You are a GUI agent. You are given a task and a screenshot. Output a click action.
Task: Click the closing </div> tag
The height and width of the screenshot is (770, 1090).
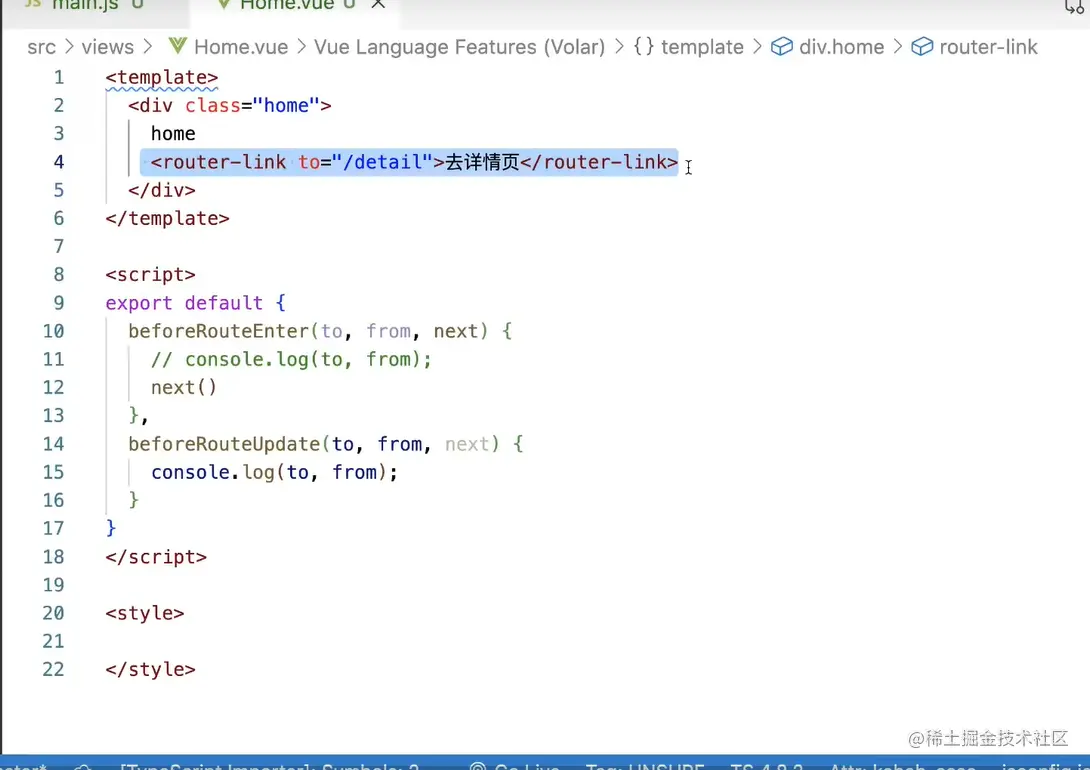coord(162,190)
